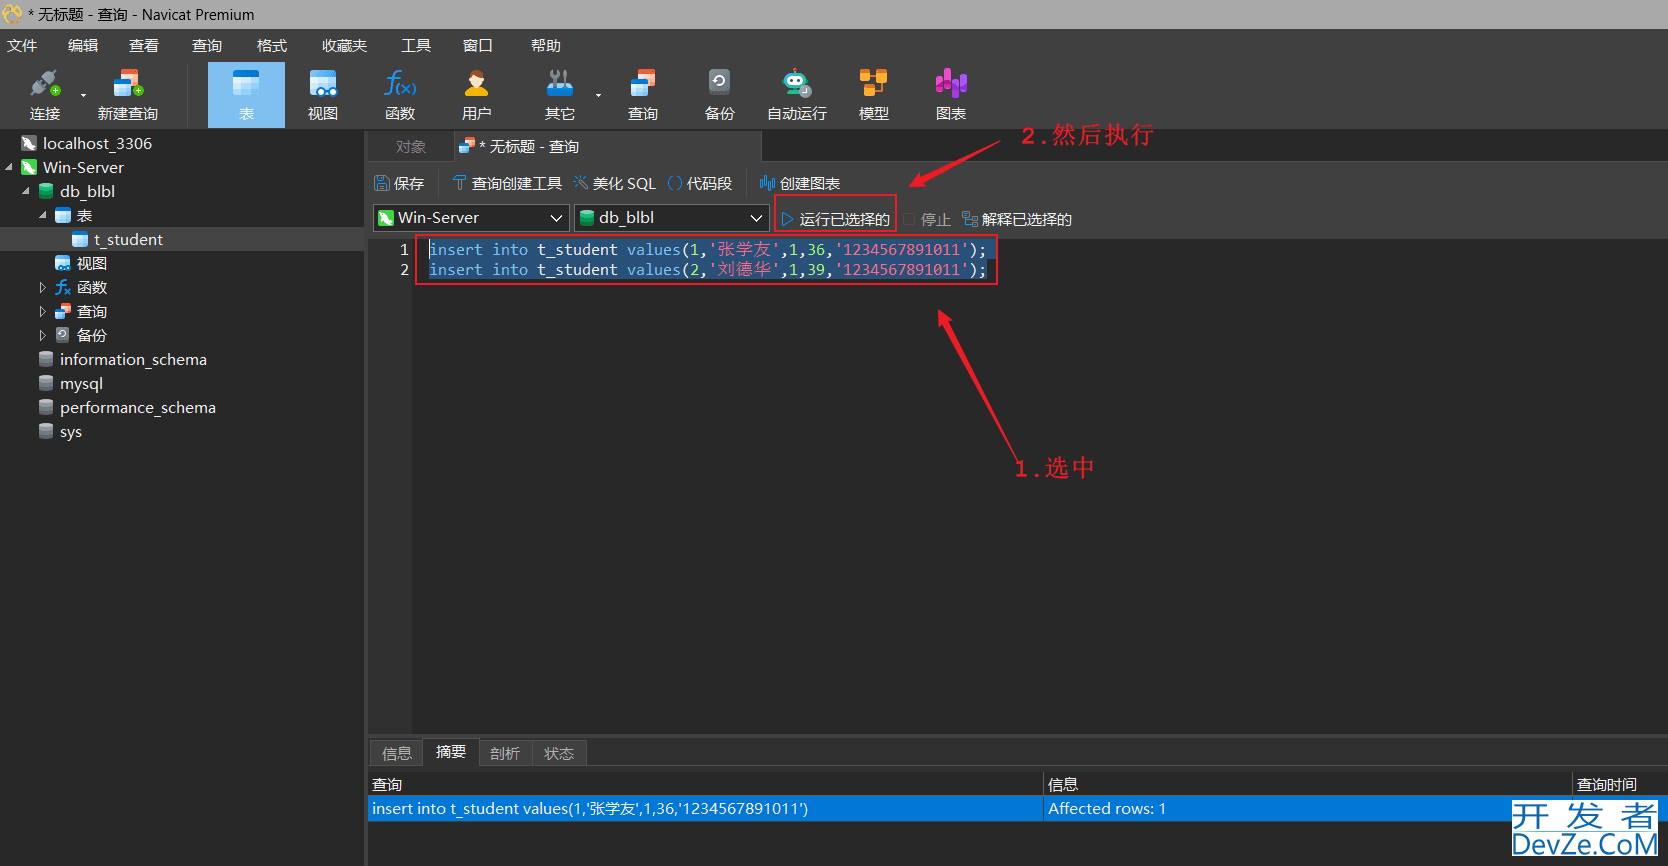Viewport: 1668px width, 866px height.
Task: Switch to the 剖析 result tab
Action: pyautogui.click(x=505, y=753)
